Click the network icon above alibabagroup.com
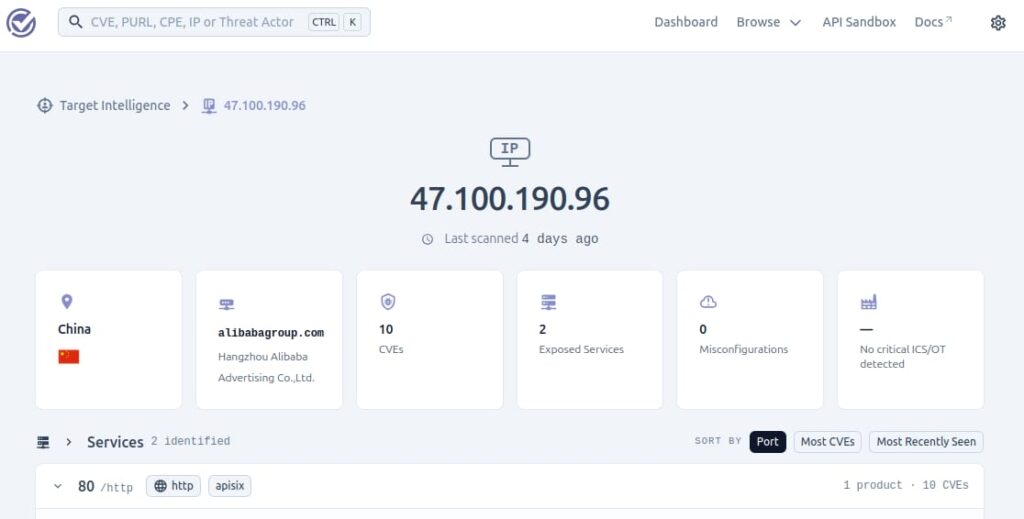1024x519 pixels. click(226, 304)
